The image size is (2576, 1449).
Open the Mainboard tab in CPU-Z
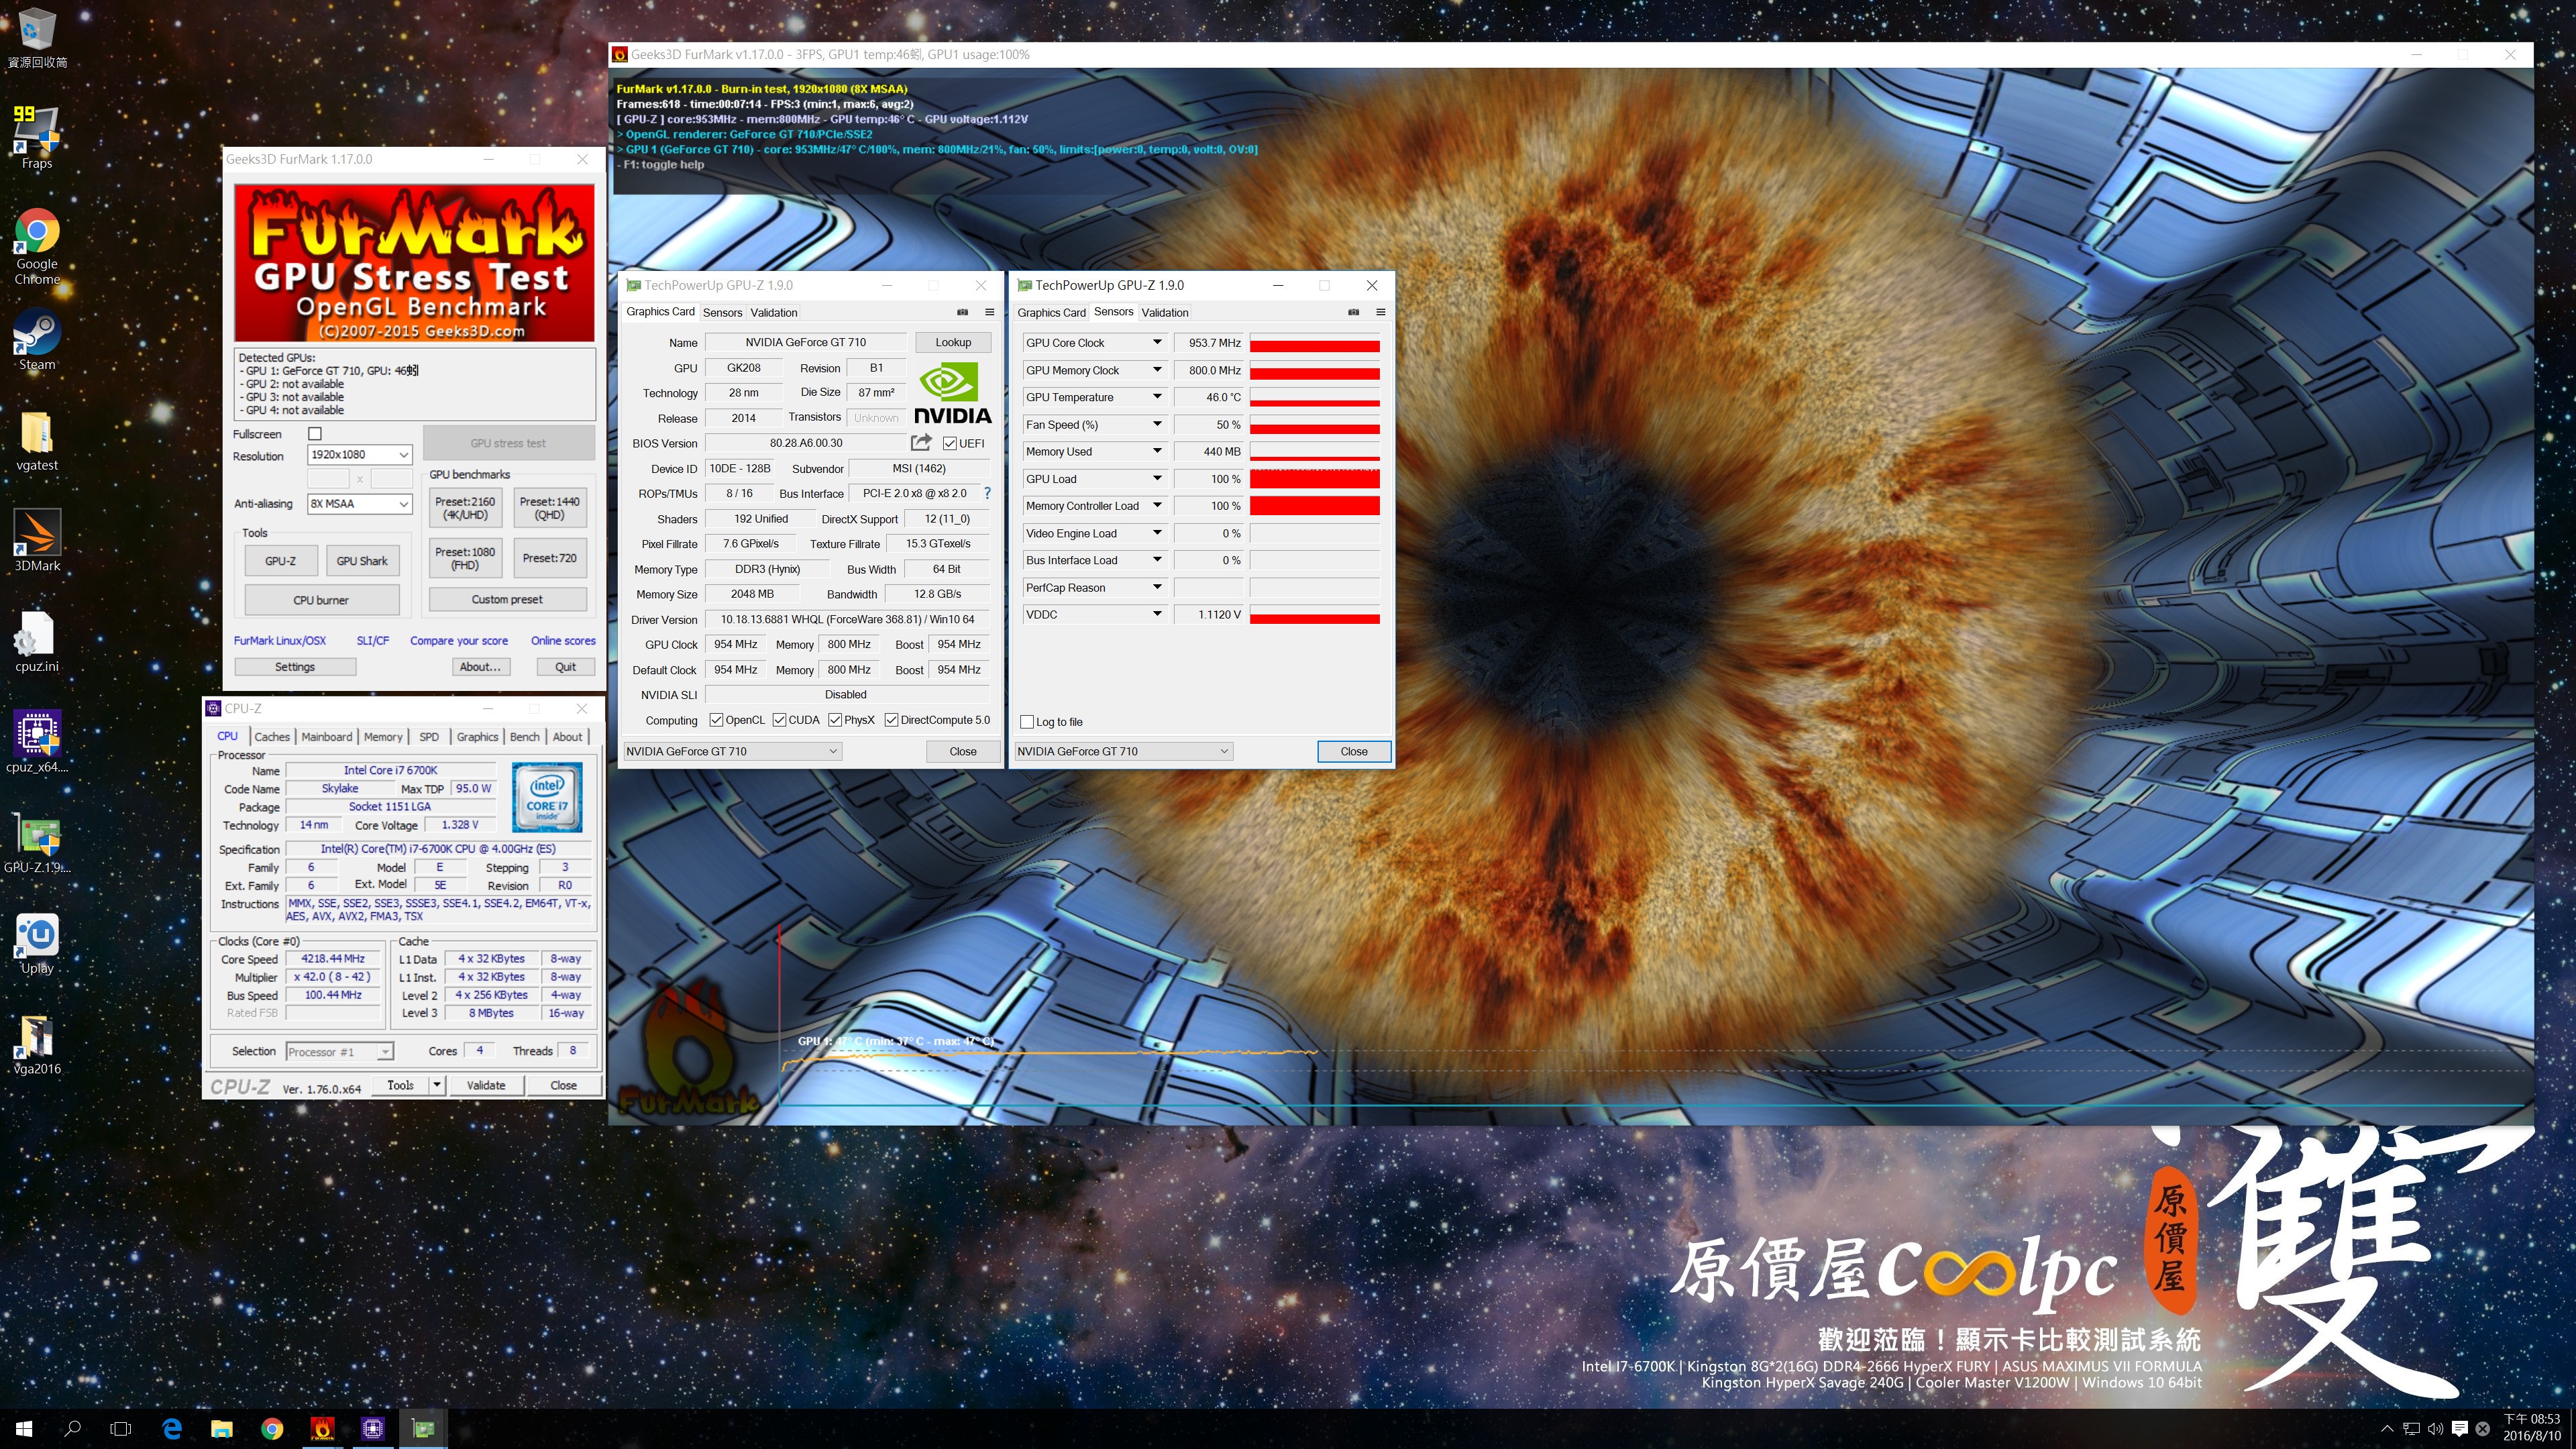pyautogui.click(x=327, y=737)
